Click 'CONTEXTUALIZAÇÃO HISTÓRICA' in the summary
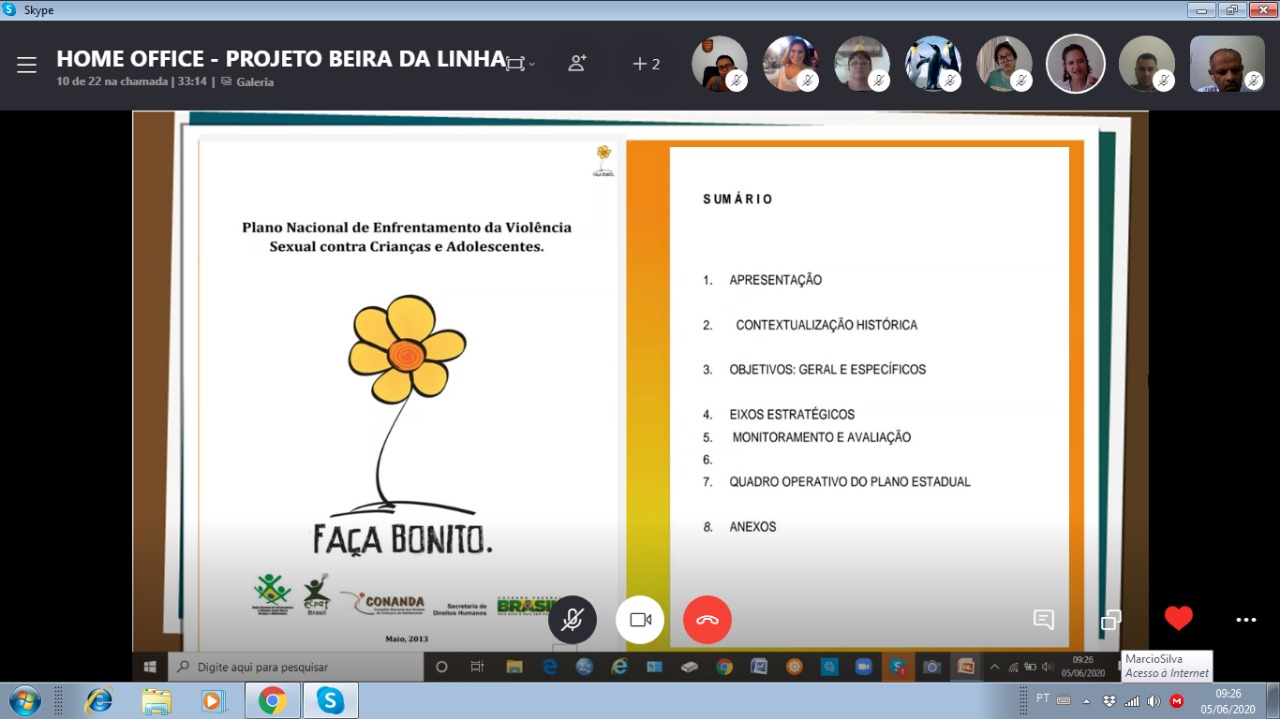The height and width of the screenshot is (719, 1280). [x=827, y=325]
